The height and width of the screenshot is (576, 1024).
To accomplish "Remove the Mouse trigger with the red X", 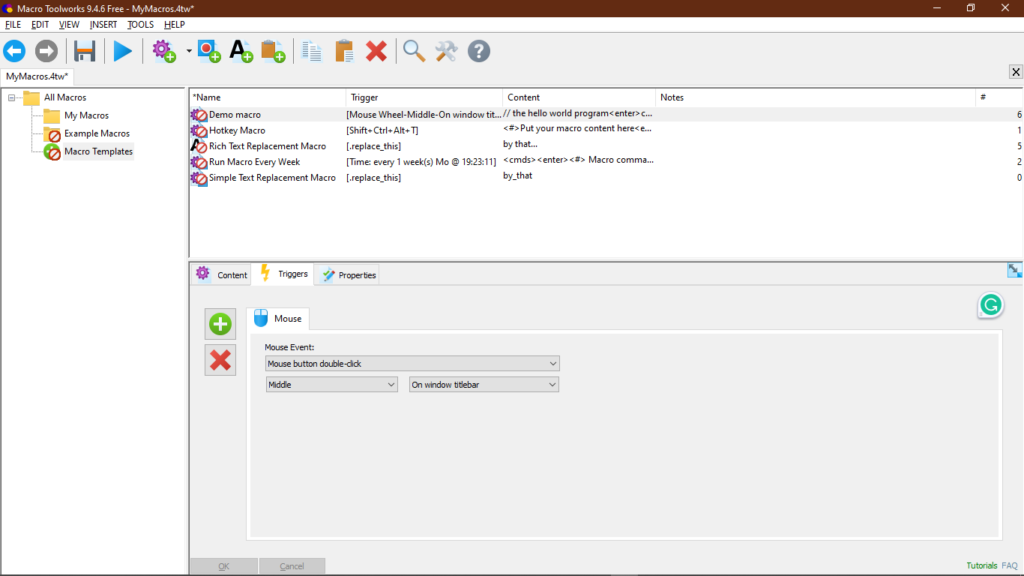I will click(220, 360).
